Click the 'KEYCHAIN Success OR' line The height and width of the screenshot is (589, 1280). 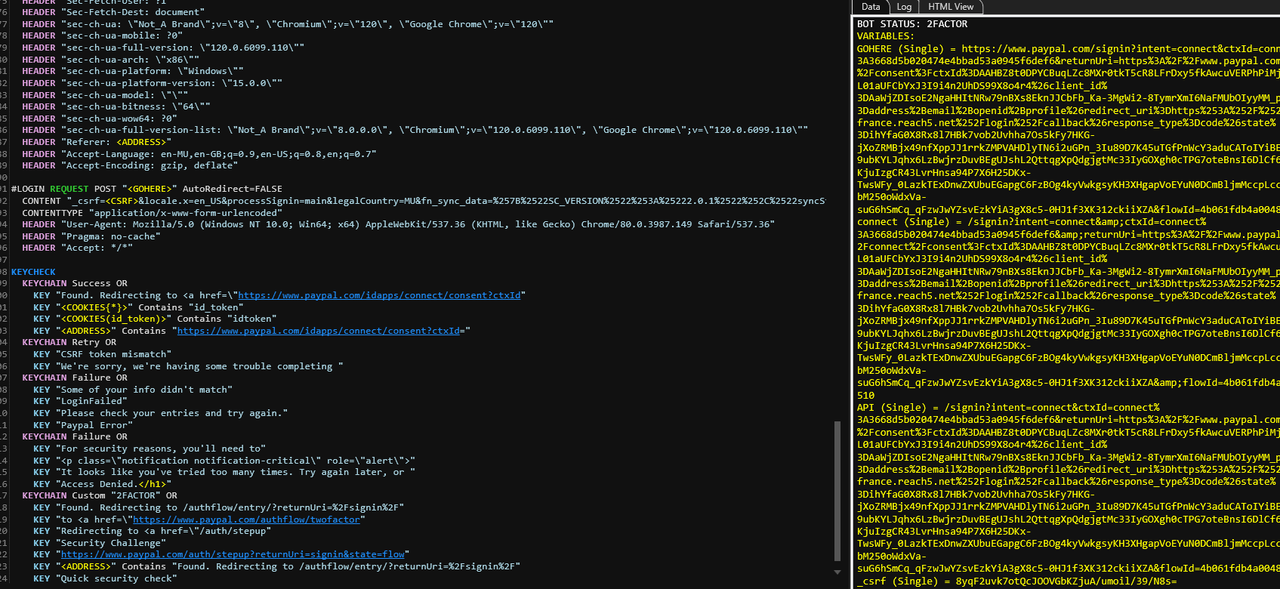tap(75, 283)
